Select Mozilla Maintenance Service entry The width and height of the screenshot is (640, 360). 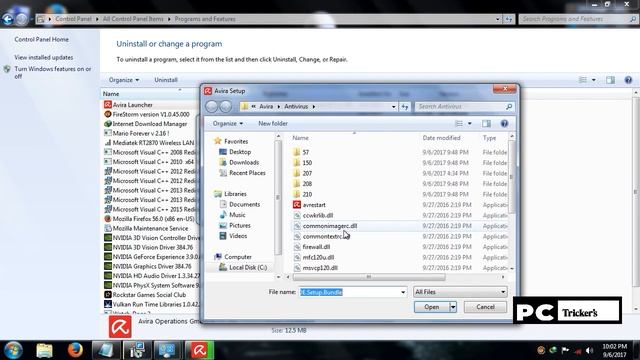point(150,229)
